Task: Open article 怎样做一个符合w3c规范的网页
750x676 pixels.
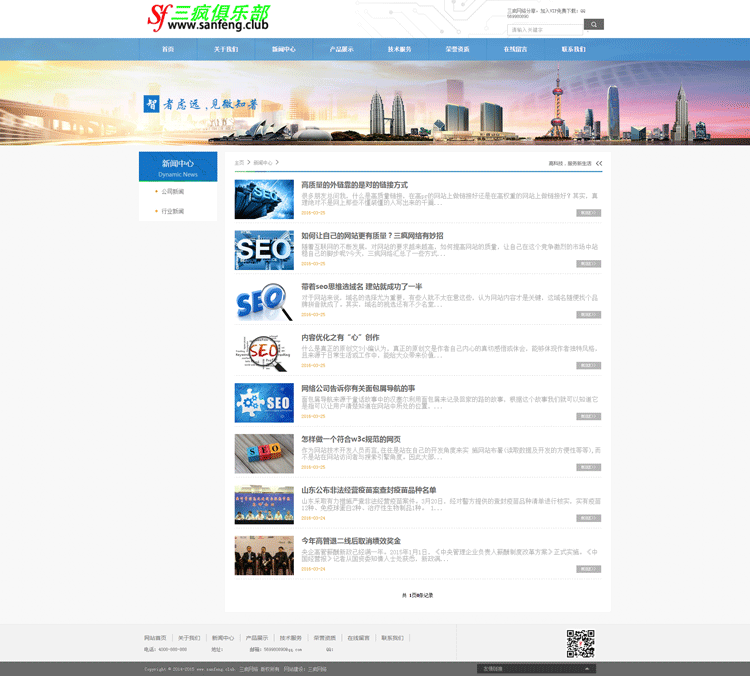Action: coord(351,439)
